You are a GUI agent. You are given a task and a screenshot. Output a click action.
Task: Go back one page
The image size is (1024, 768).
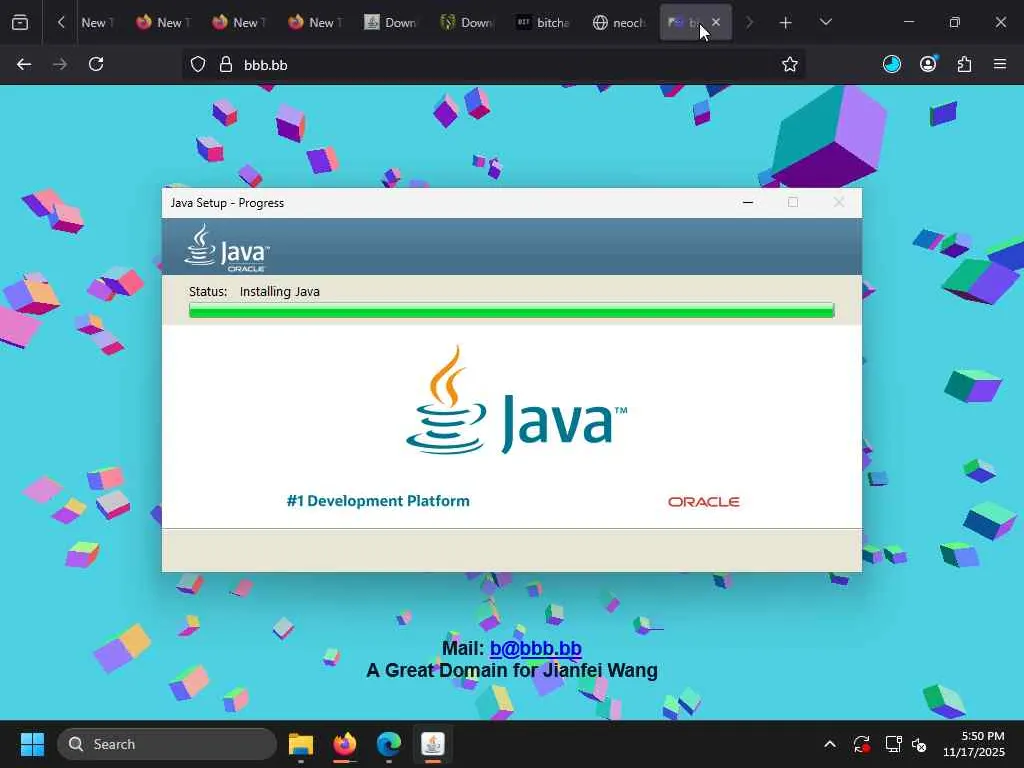(24, 64)
